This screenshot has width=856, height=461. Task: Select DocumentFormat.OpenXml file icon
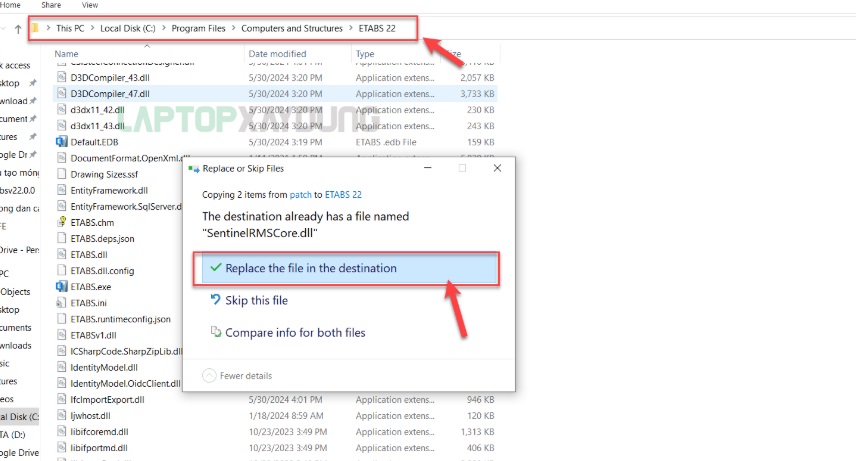[x=62, y=158]
